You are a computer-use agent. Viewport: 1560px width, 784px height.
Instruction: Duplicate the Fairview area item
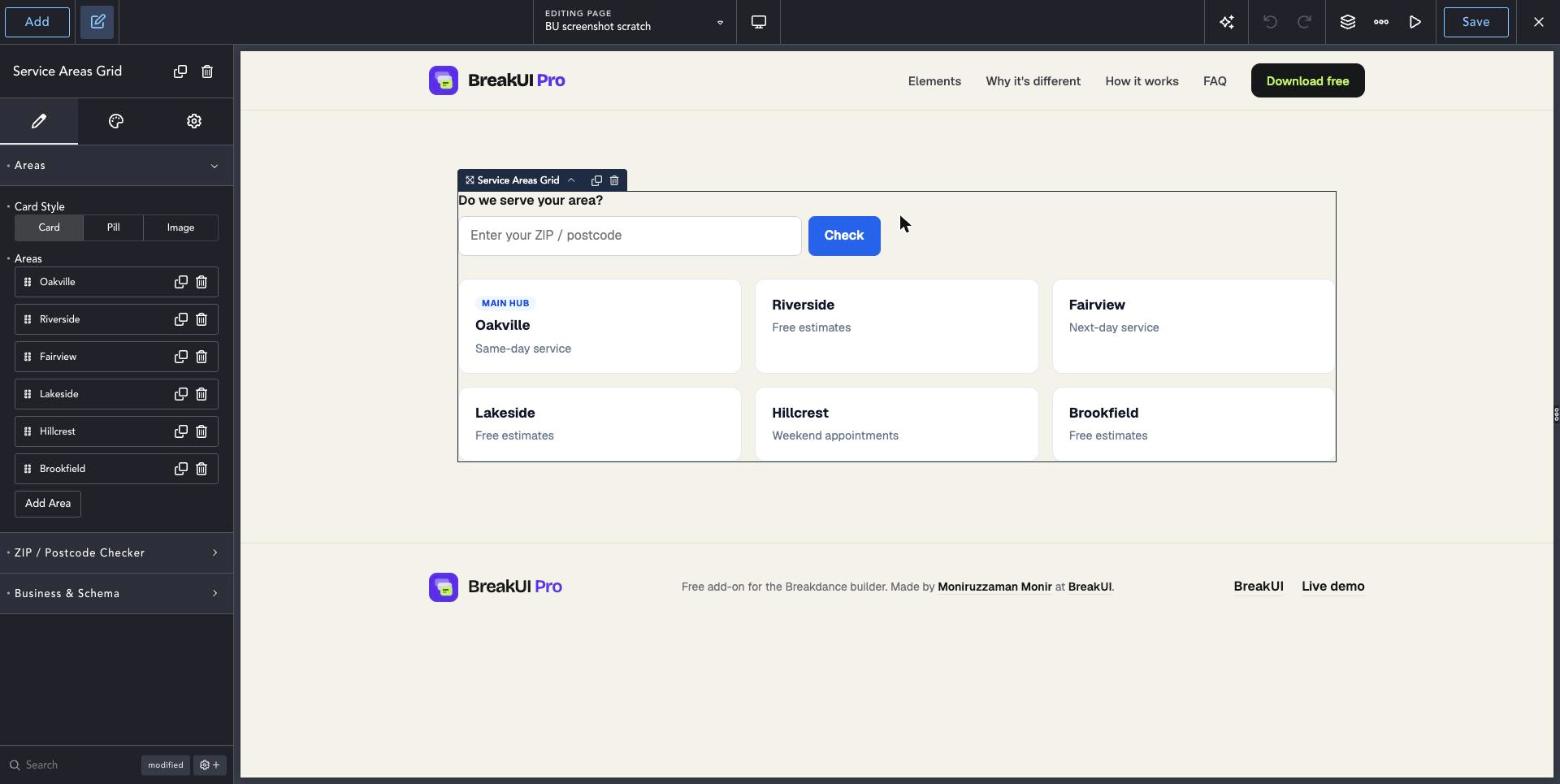pos(181,357)
